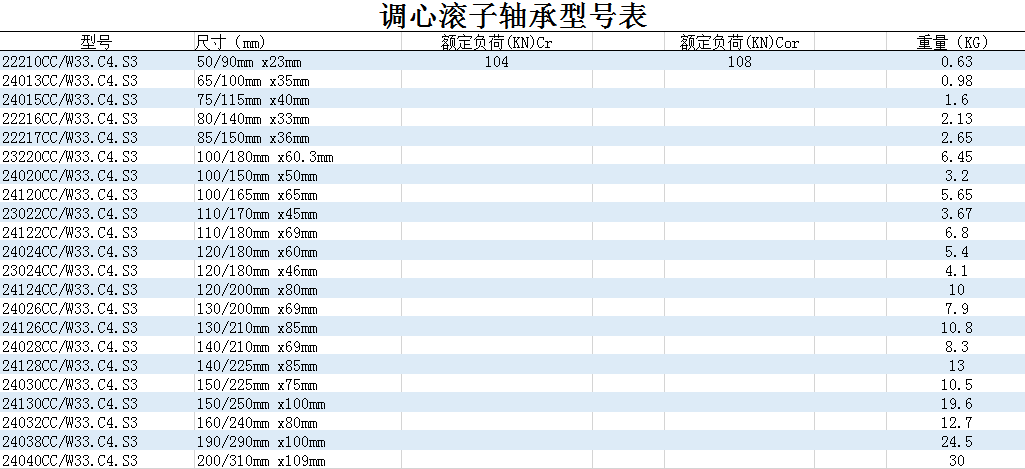Click size cell 130/200mm x69mm
Viewport: 1025px width, 469px height.
(x=257, y=309)
